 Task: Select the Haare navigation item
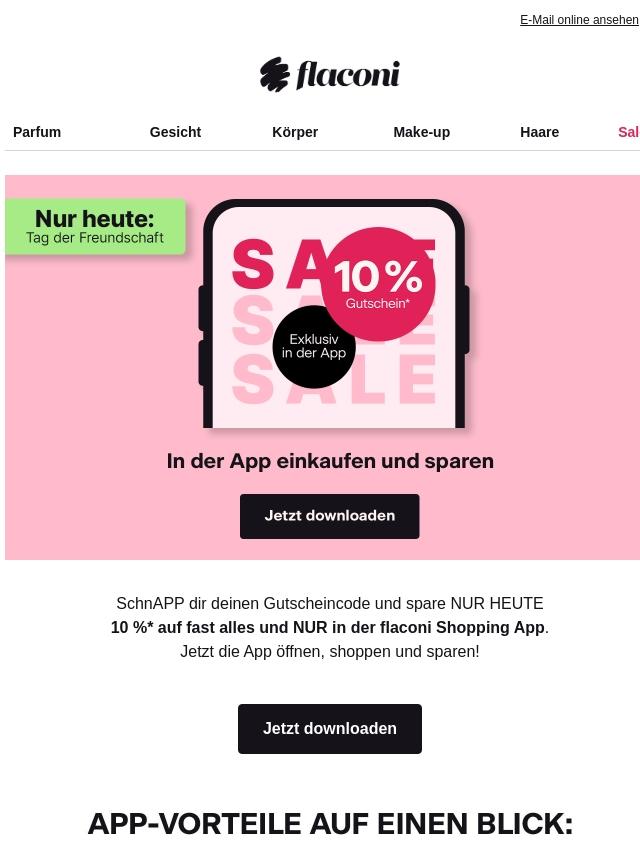(x=539, y=132)
